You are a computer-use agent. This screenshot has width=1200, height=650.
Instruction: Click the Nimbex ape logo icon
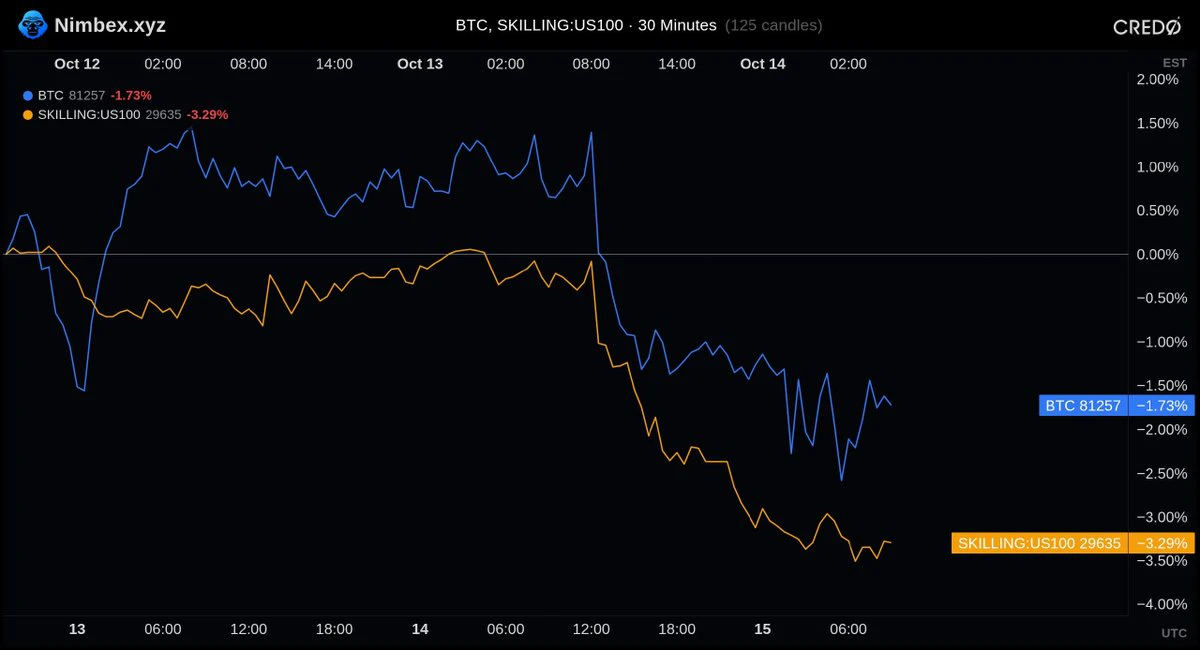(32, 25)
